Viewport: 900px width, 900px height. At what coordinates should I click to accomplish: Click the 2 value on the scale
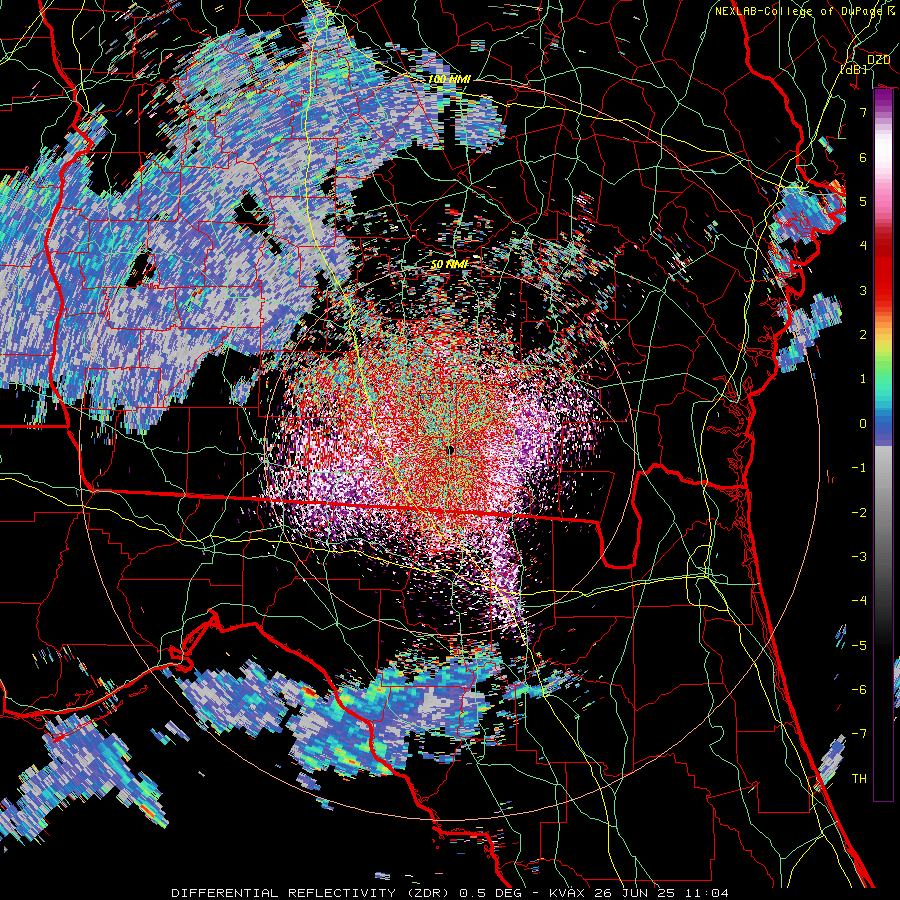(863, 335)
